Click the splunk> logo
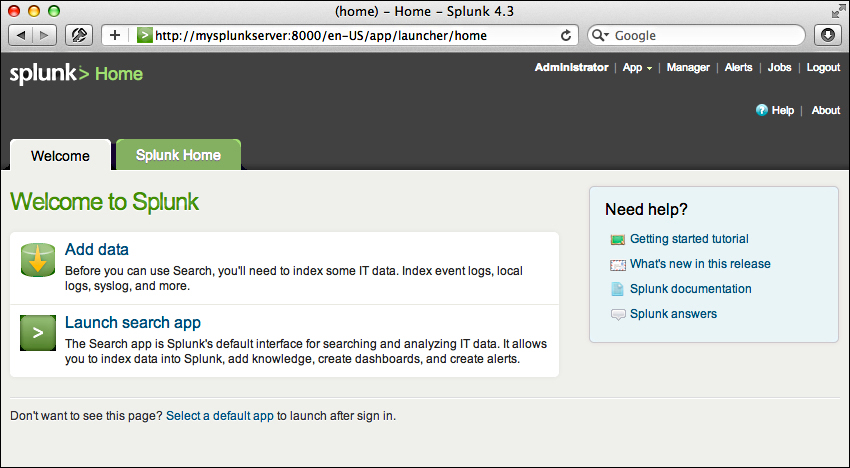Image resolution: width=850 pixels, height=468 pixels. (49, 74)
